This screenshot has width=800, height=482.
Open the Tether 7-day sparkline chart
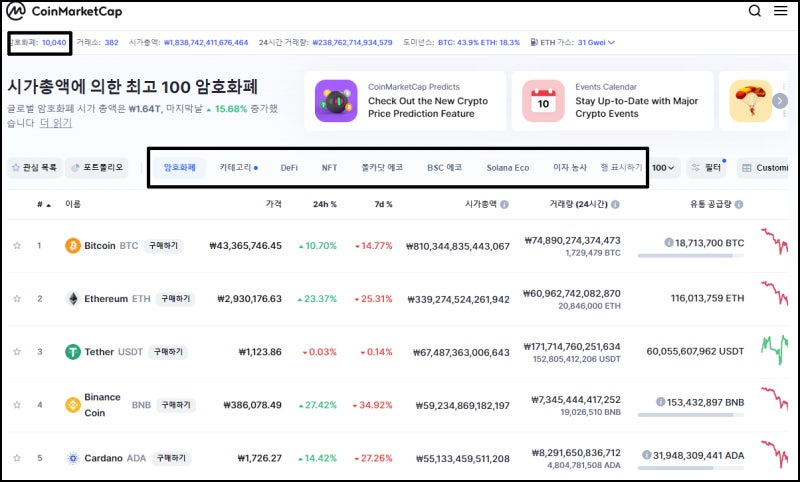[774, 349]
